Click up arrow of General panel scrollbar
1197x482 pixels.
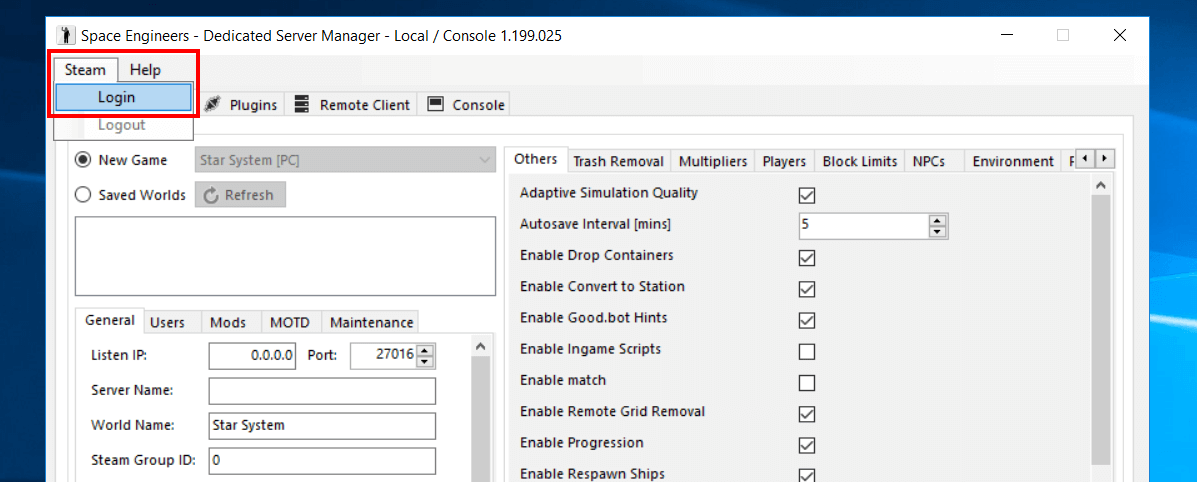coord(480,346)
